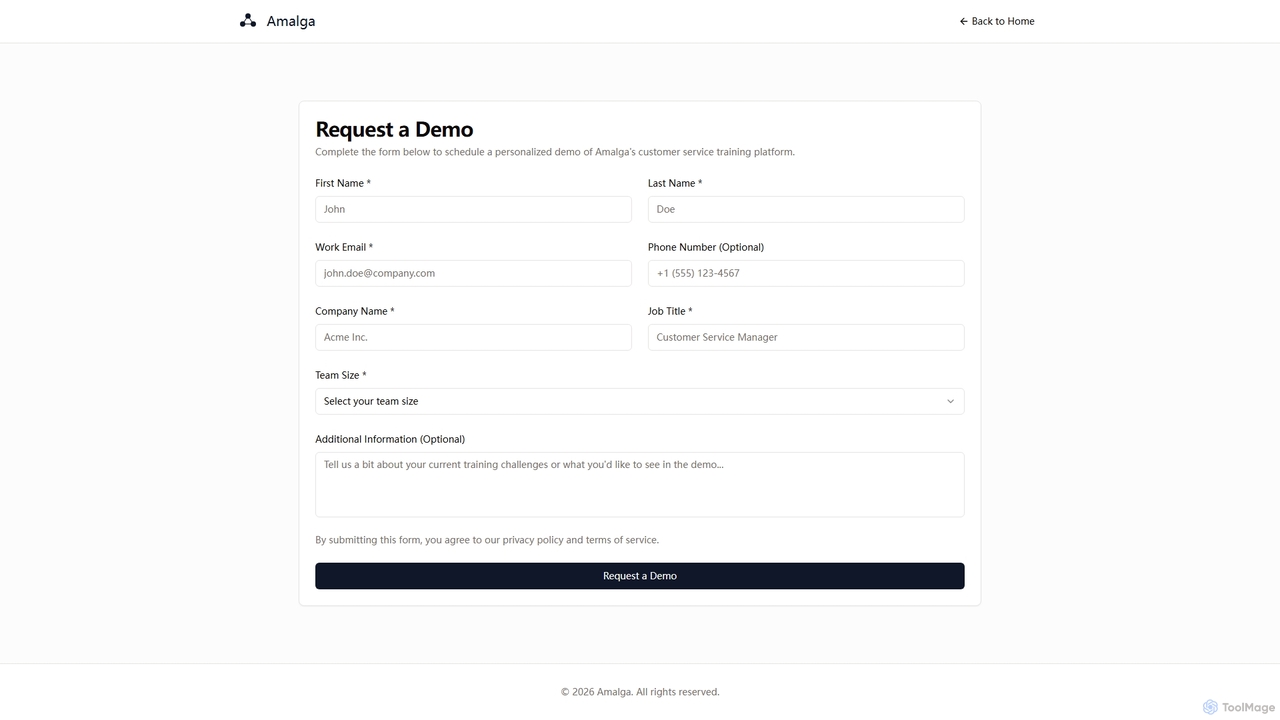Click the Company Name label
The width and height of the screenshot is (1280, 720).
point(355,311)
